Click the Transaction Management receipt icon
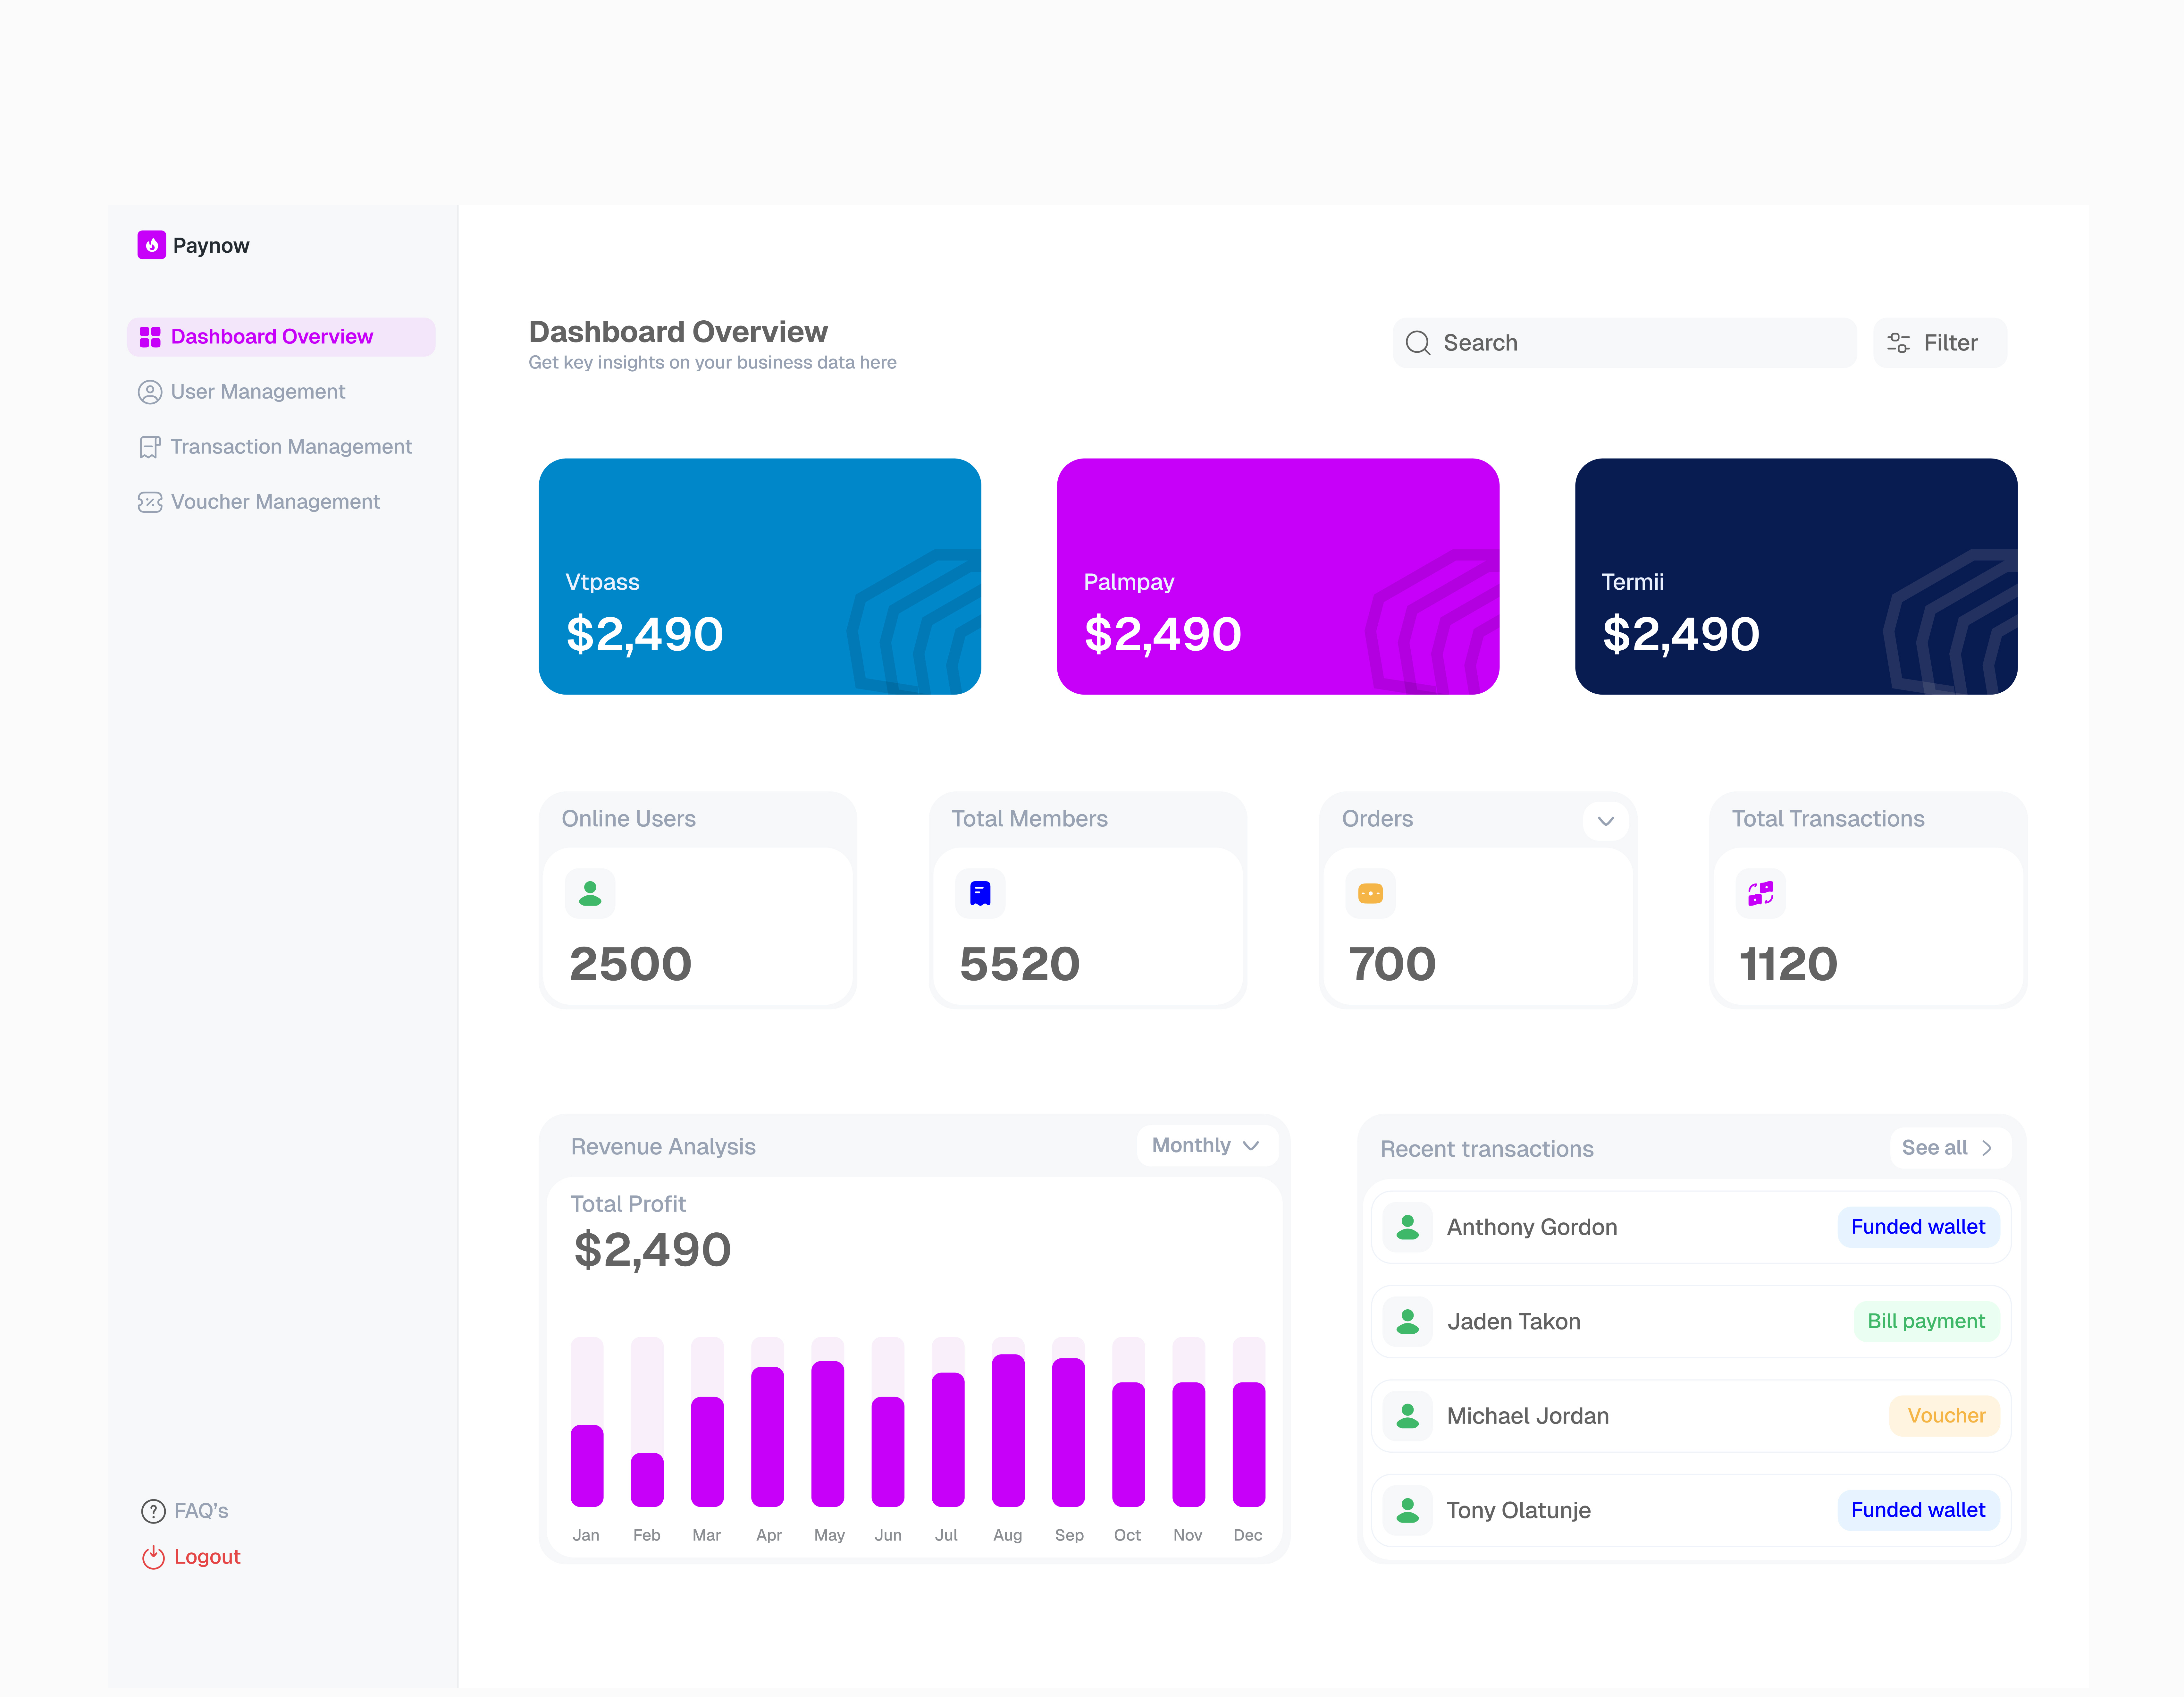The image size is (2184, 1697). click(150, 447)
